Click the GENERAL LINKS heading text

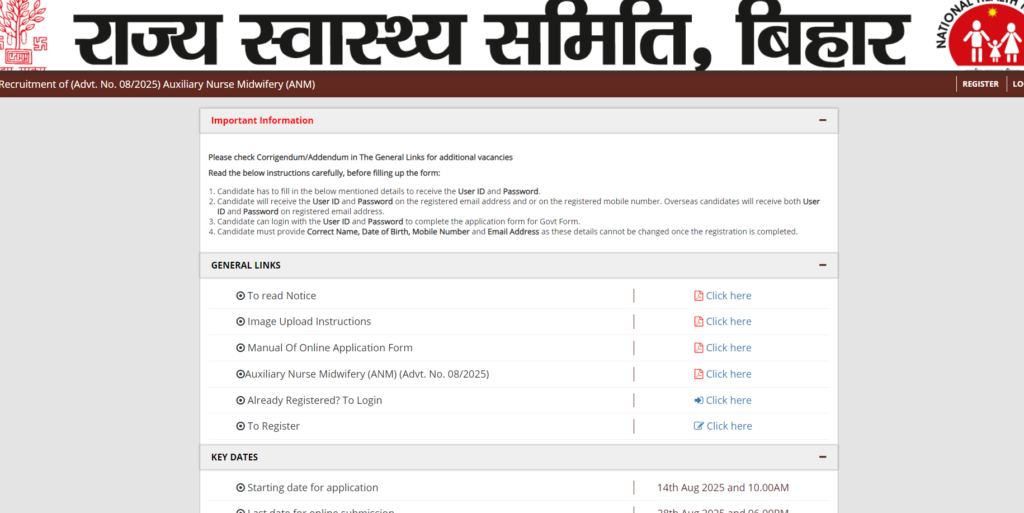click(246, 265)
